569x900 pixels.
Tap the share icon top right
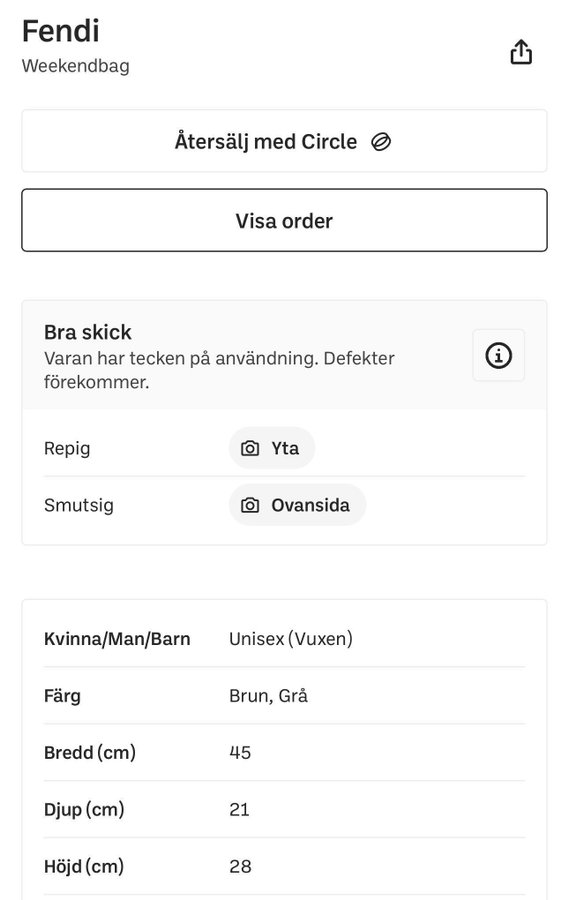coord(521,52)
